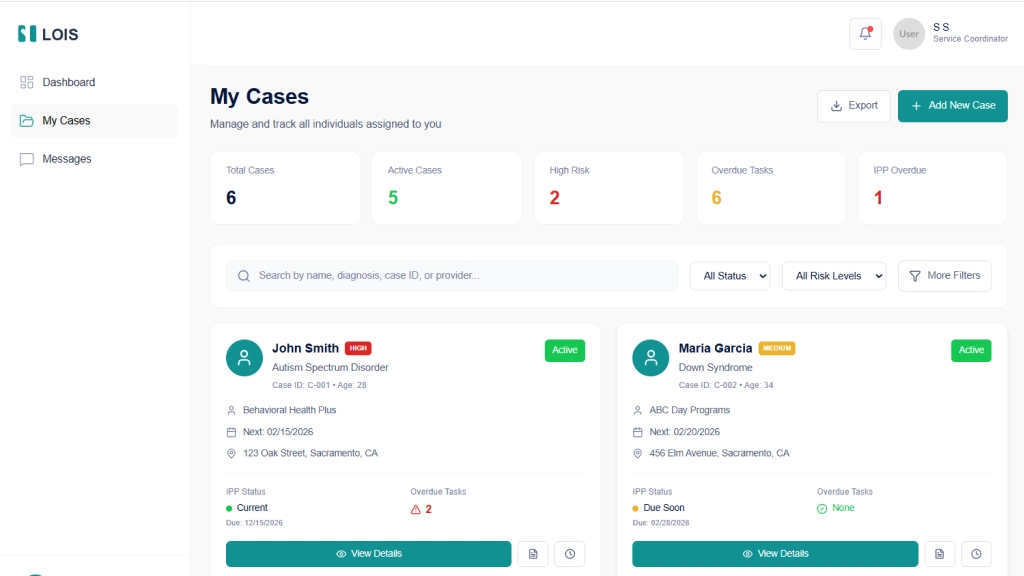Screen dimensions: 1024x576
Task: Click Case ID: C-002 text
Action: (708, 385)
